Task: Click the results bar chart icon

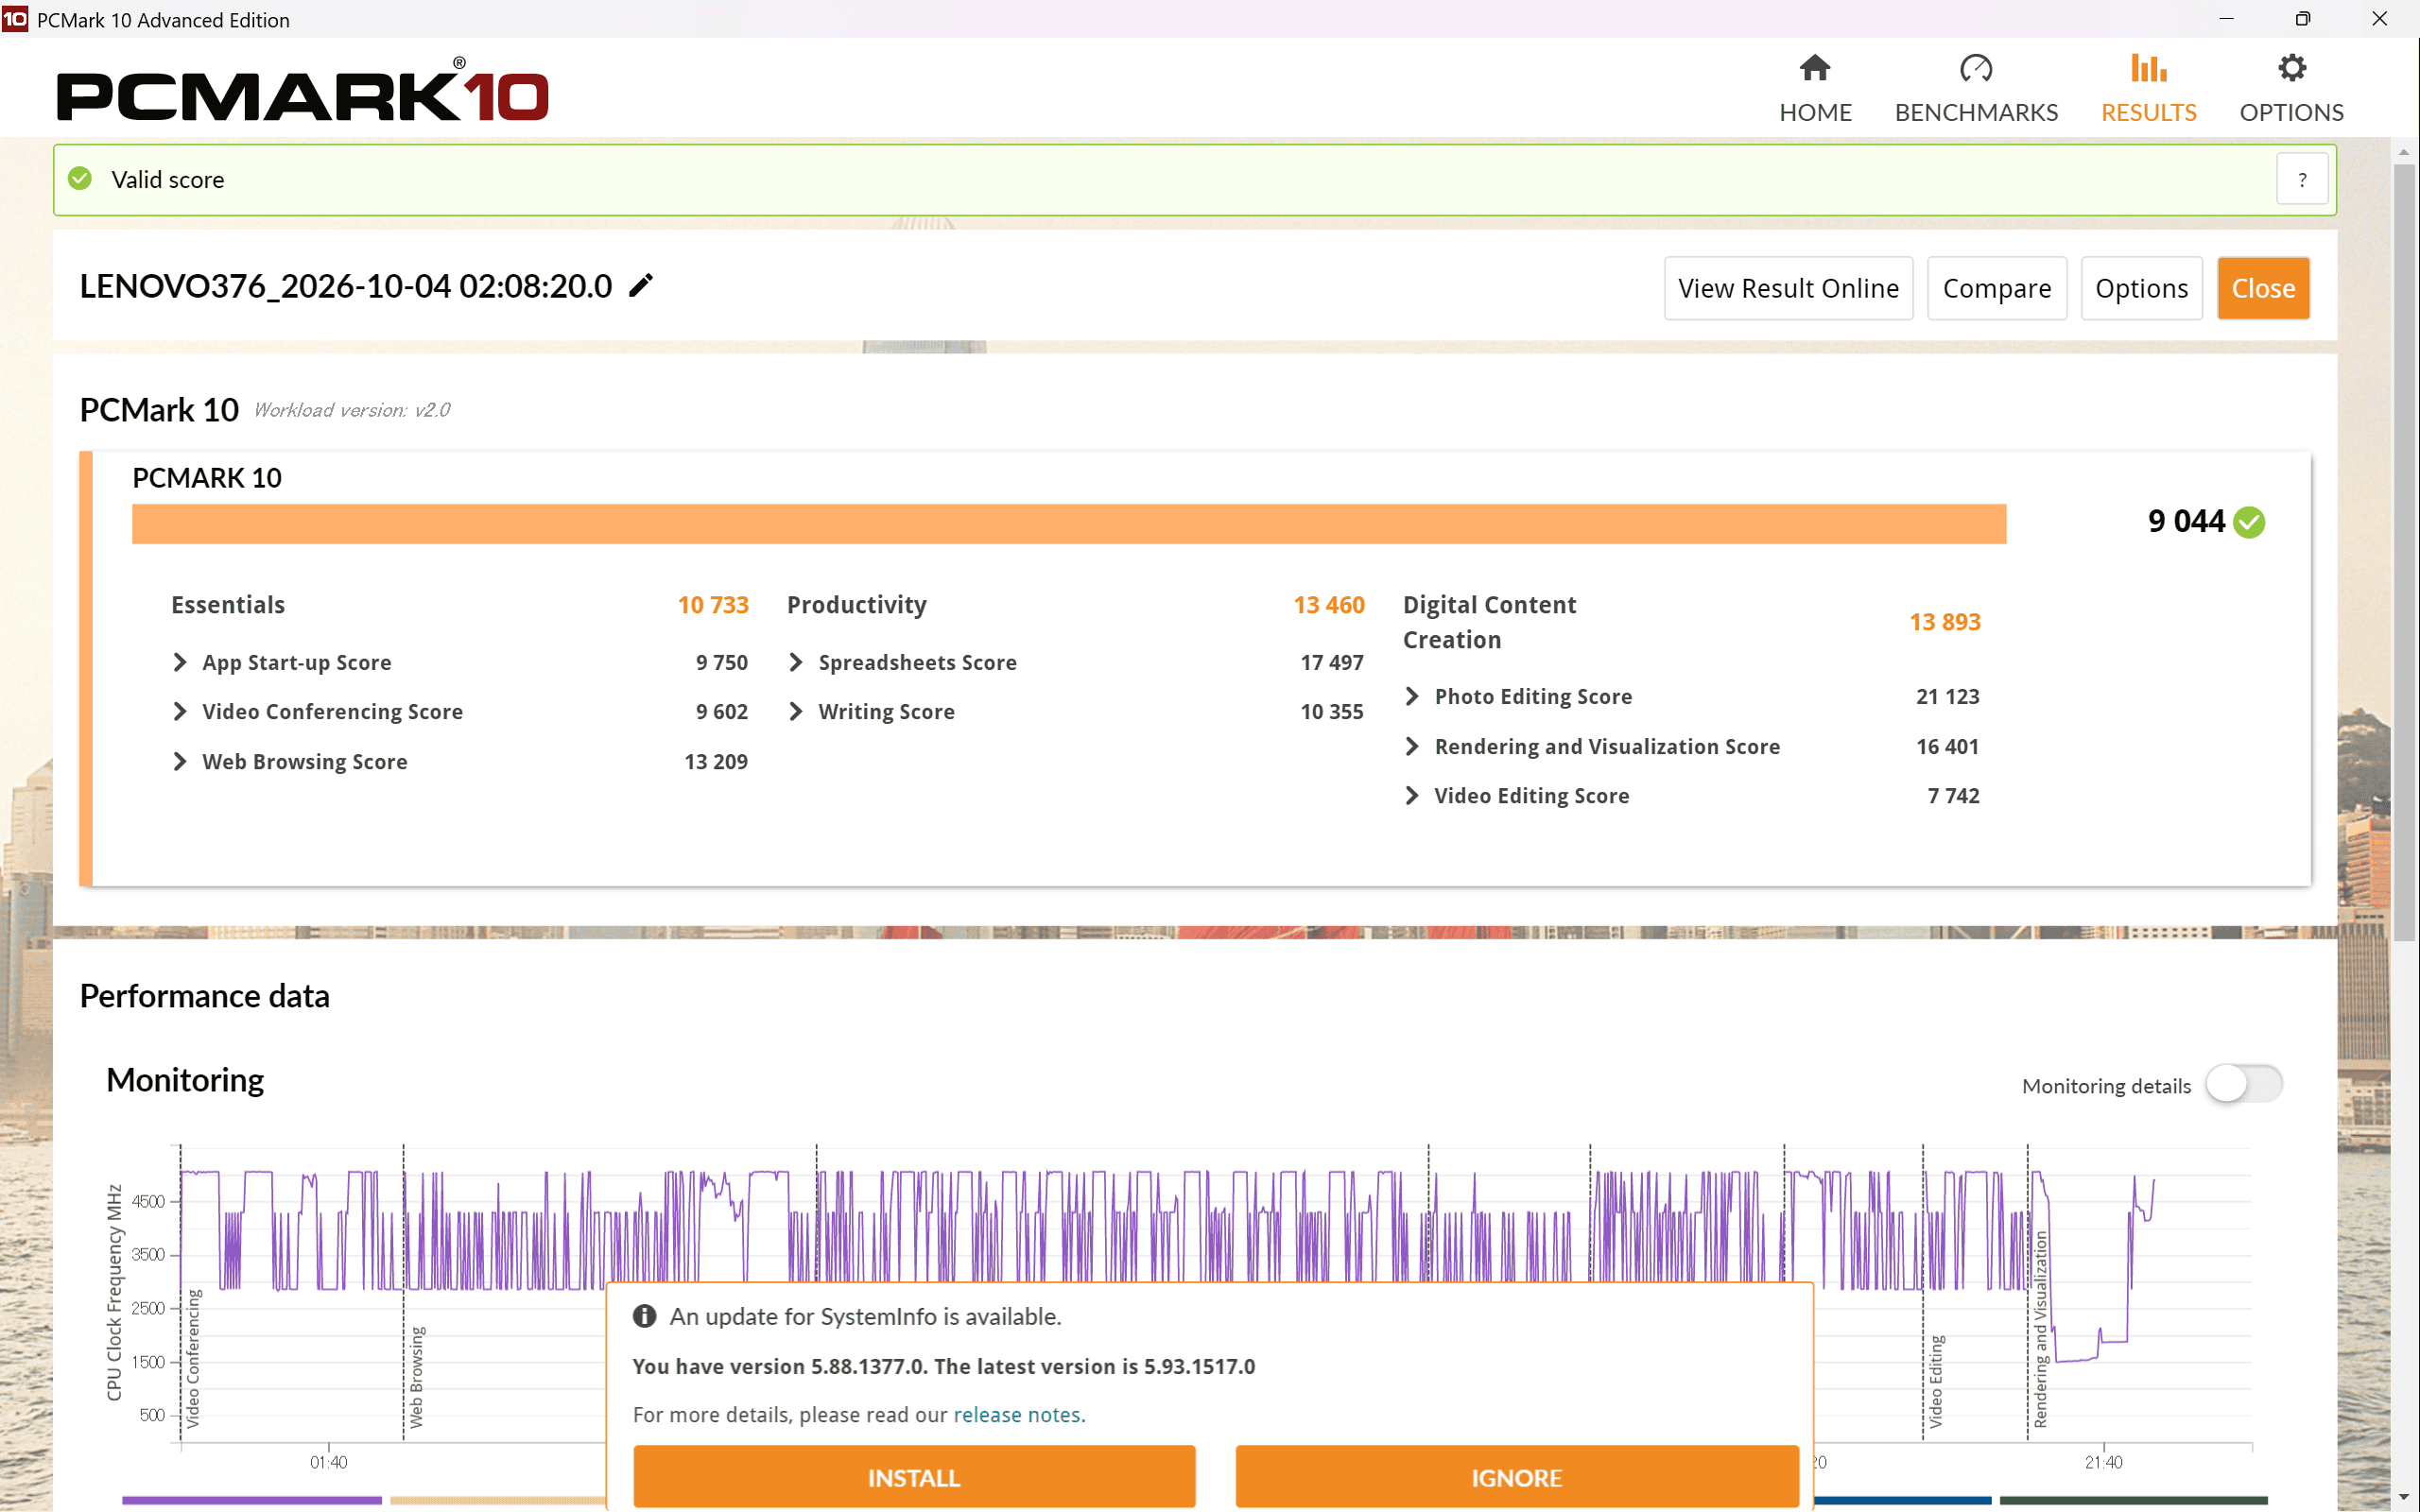Action: (x=2148, y=68)
